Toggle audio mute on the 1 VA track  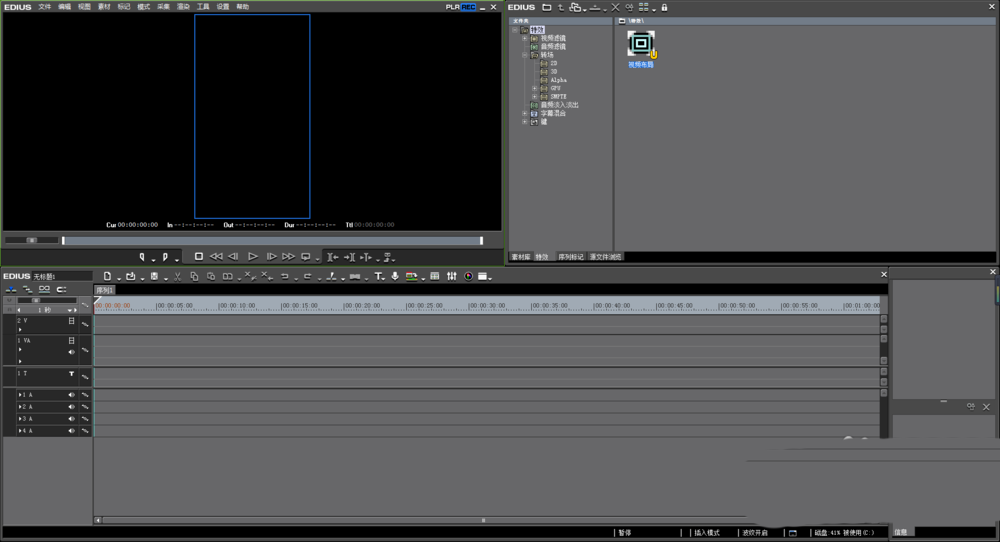(71, 351)
